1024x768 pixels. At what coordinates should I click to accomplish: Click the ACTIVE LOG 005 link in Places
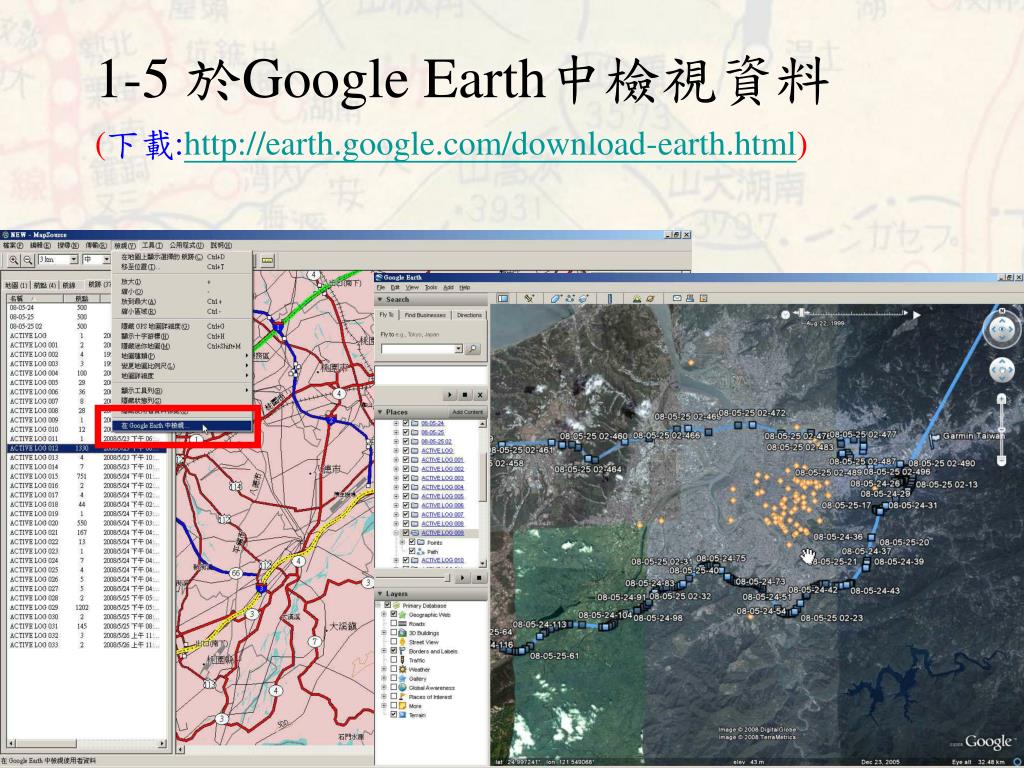(442, 496)
